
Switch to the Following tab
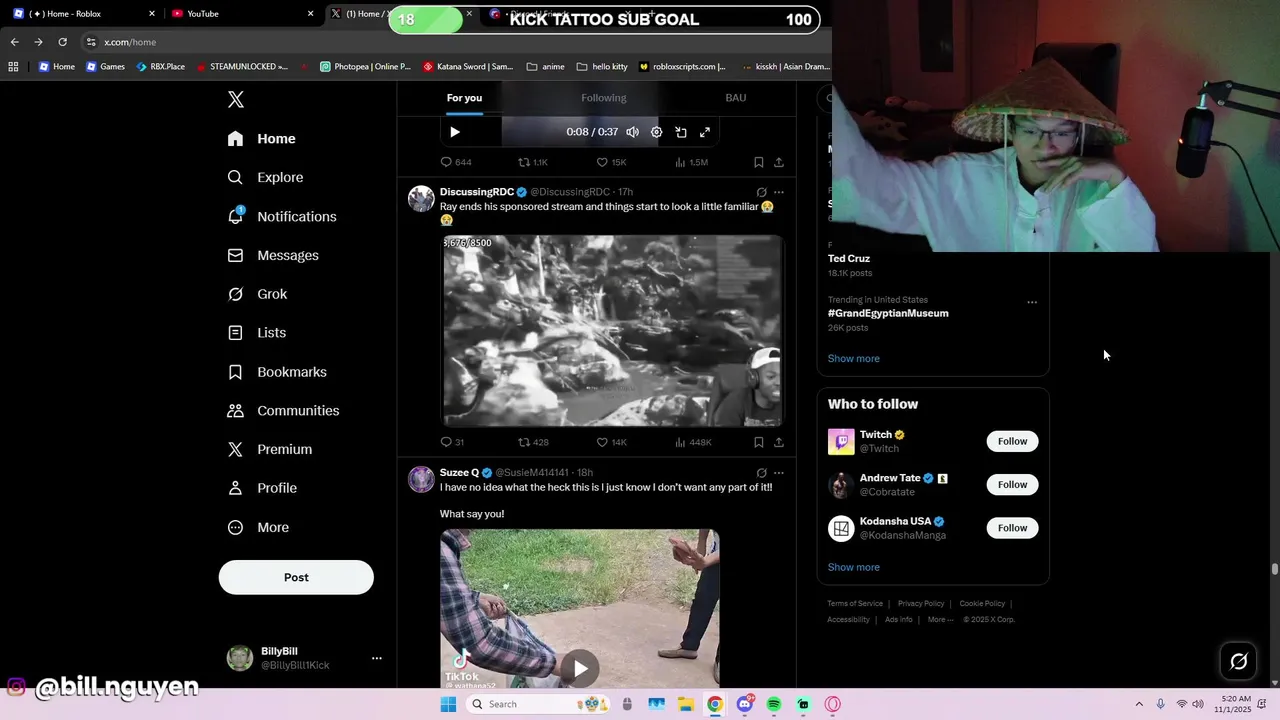(x=604, y=98)
